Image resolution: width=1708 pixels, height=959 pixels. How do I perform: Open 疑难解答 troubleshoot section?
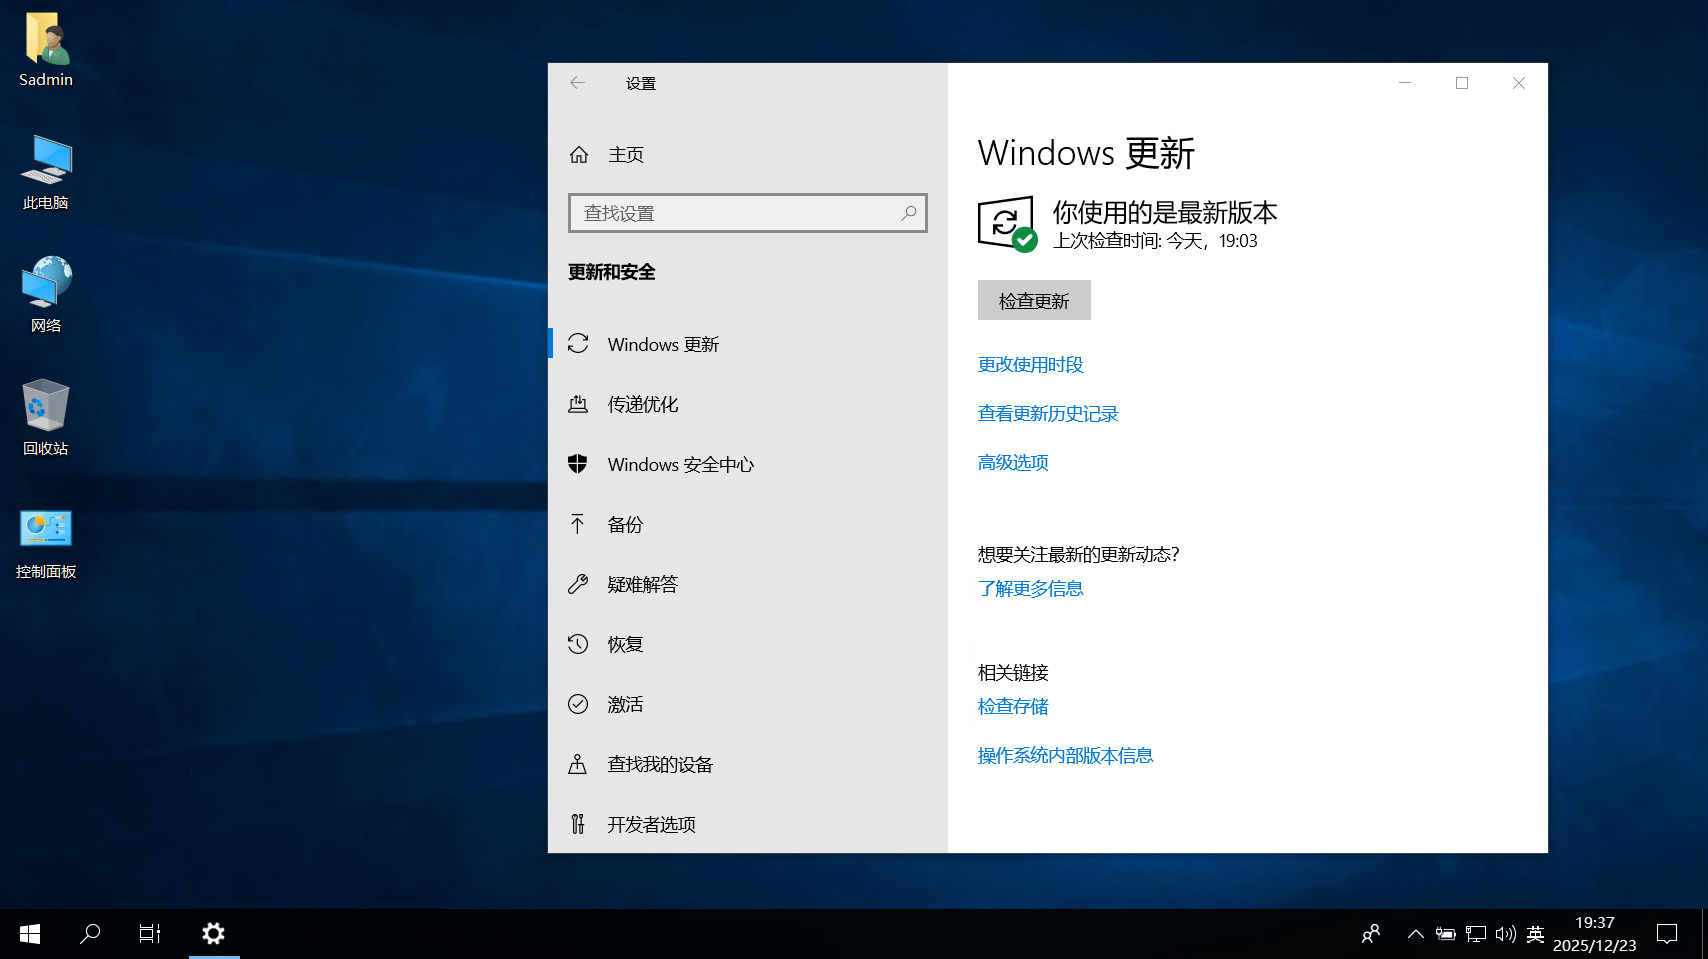coord(642,584)
